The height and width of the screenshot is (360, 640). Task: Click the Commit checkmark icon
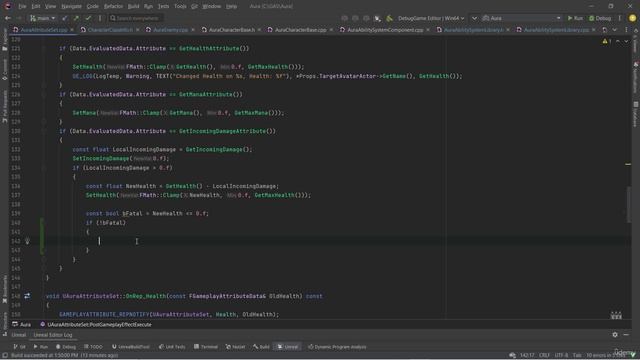[x=88, y=18]
